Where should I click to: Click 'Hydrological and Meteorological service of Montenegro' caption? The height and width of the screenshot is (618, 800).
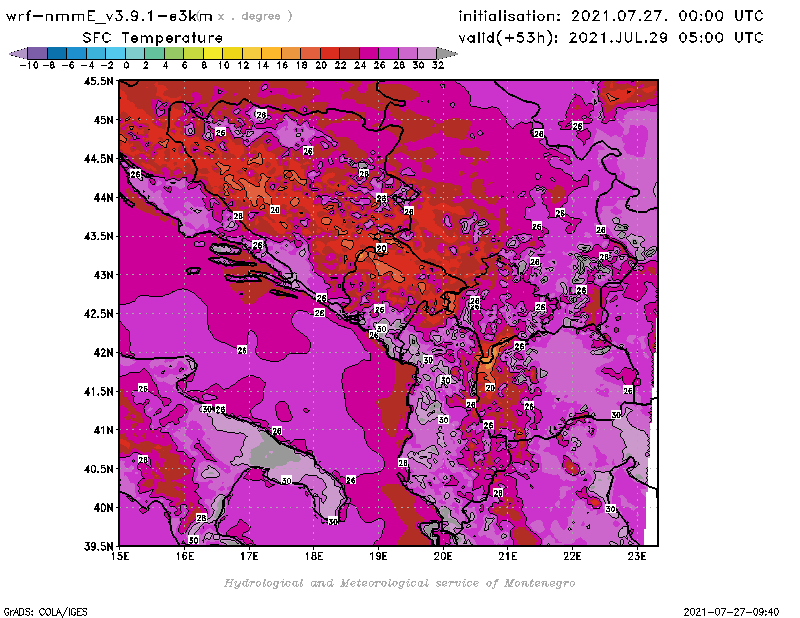pyautogui.click(x=399, y=583)
